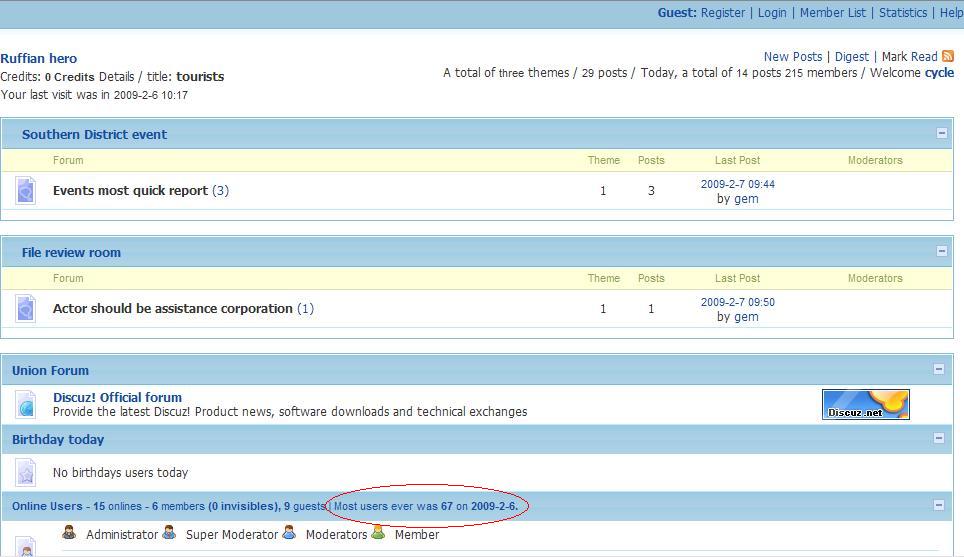The width and height of the screenshot is (964, 557).
Task: Click the forum icon beside Actor should be assistance corporation
Action: click(x=26, y=309)
